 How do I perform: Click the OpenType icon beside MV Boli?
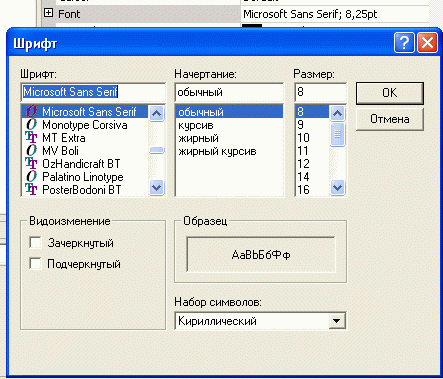(x=31, y=151)
